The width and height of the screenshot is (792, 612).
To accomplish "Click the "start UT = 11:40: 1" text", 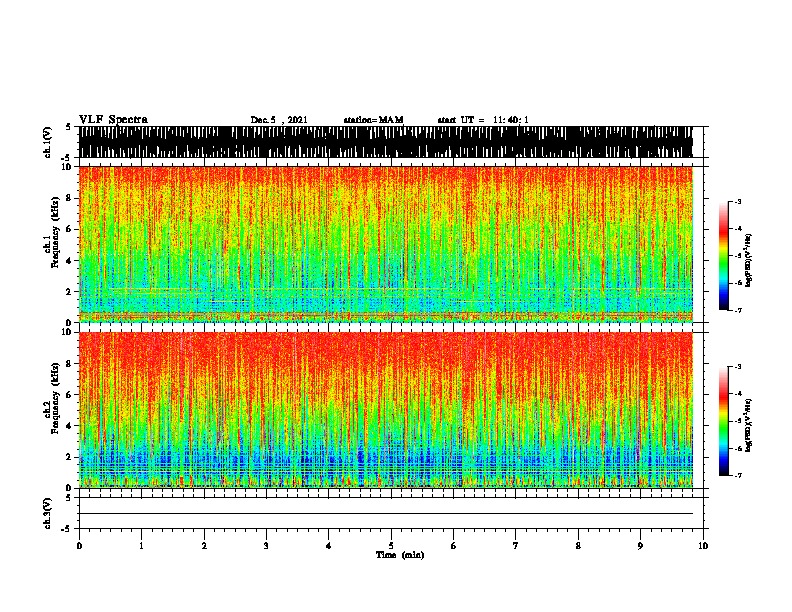I will (x=483, y=120).
